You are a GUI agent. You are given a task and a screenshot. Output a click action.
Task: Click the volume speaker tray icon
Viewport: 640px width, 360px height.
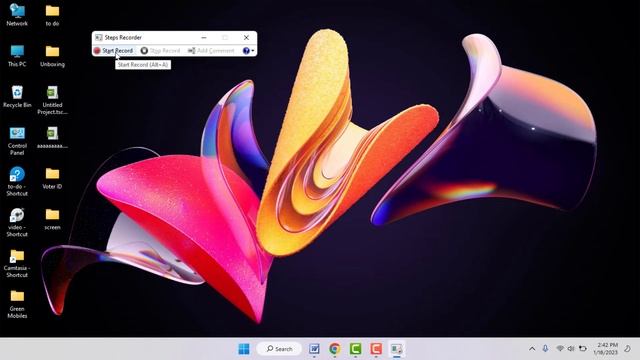(x=571, y=349)
